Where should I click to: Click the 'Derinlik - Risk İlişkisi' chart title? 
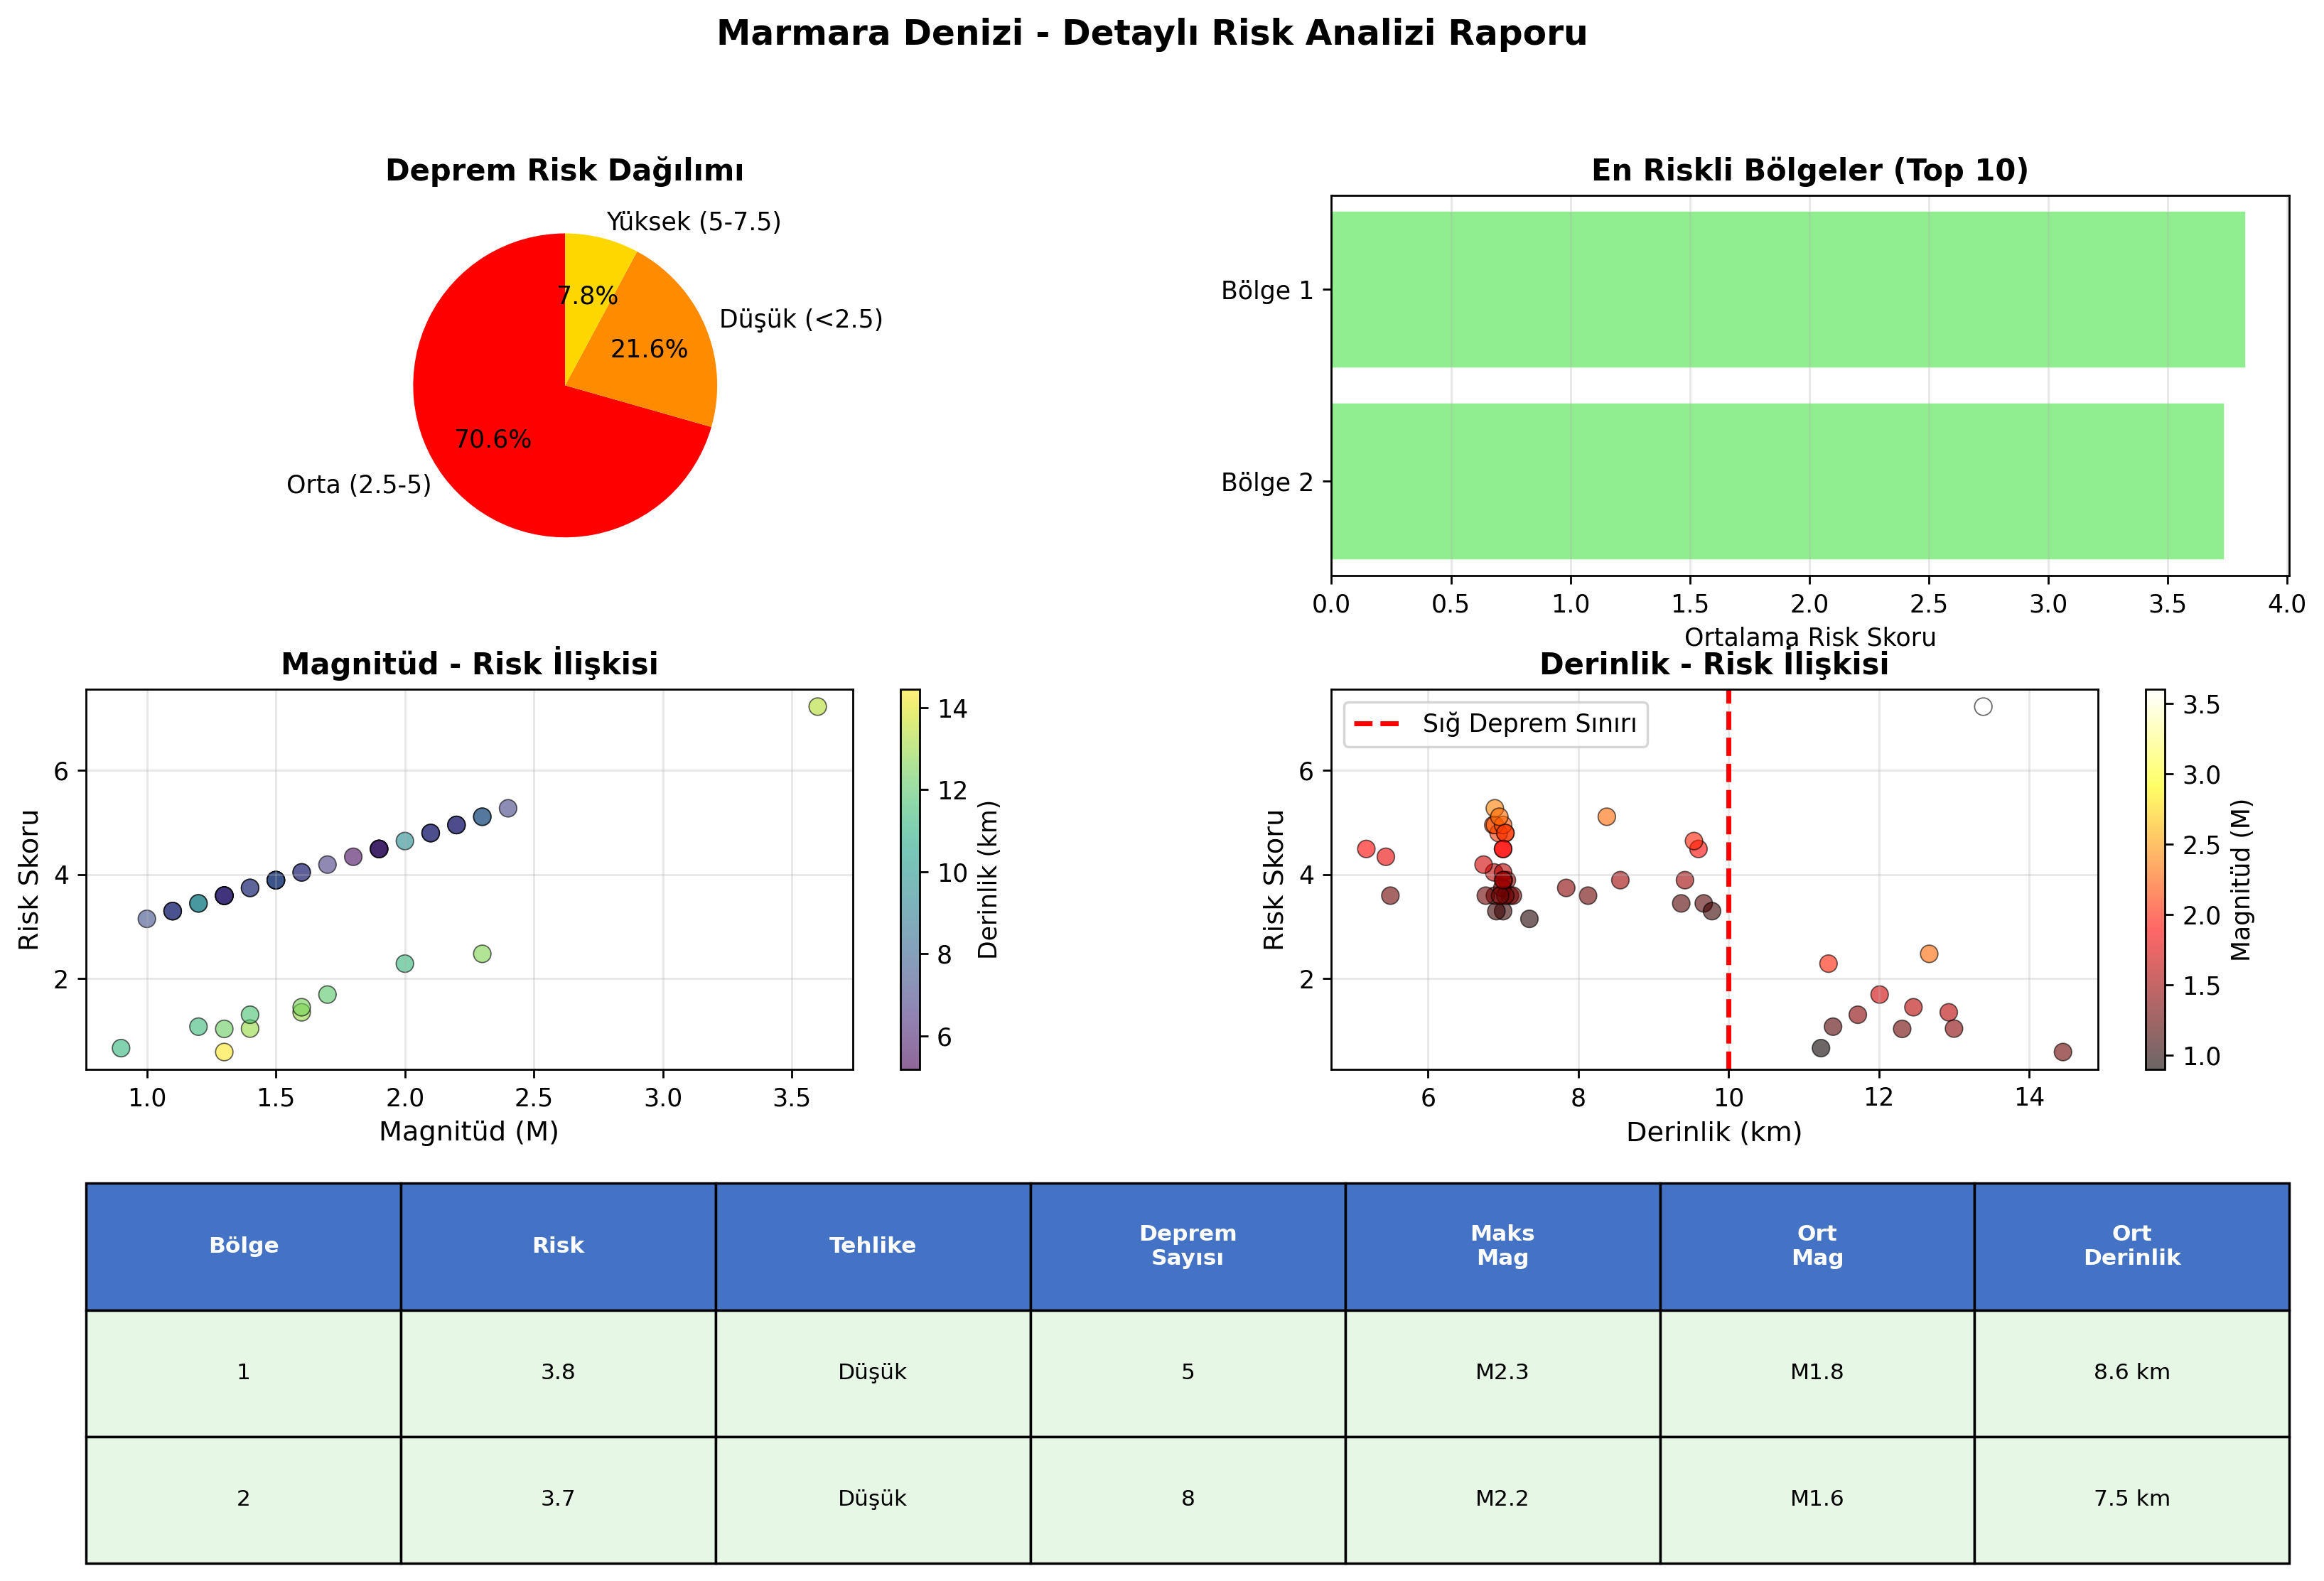[x=1714, y=664]
